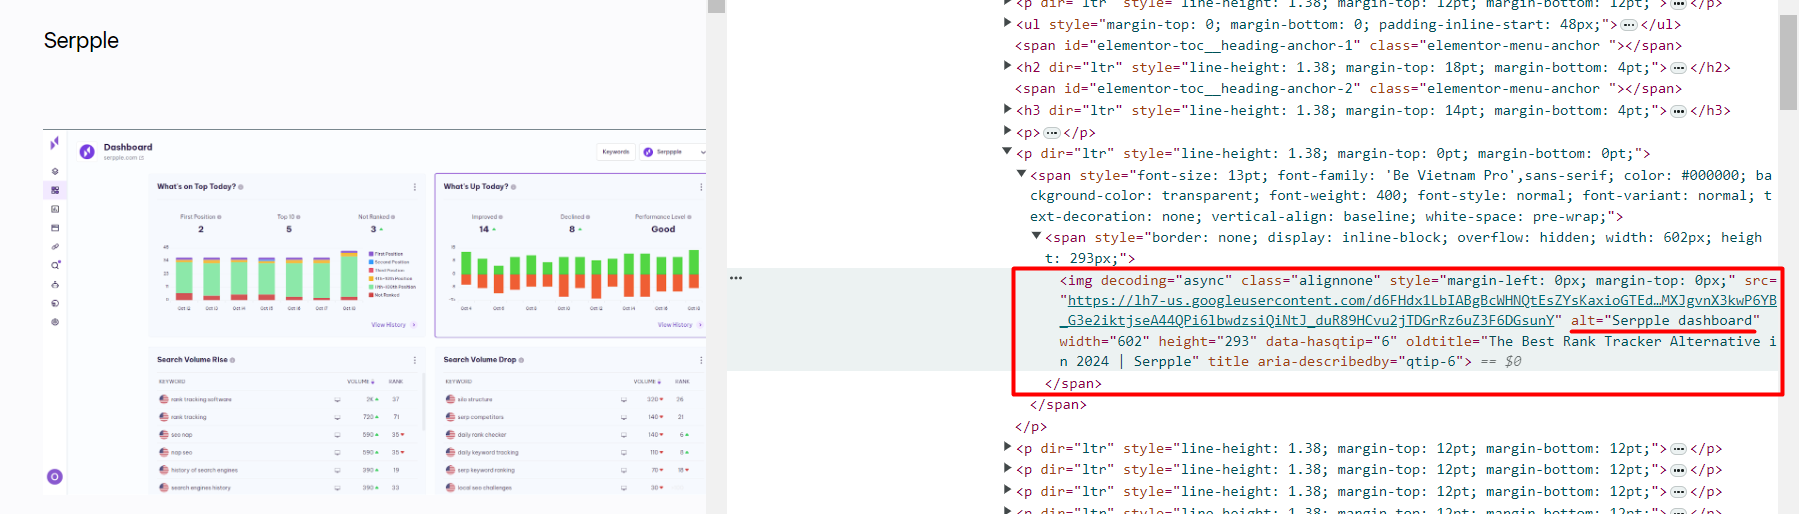Select the span with id elementor-toc__heading-anchor-2

click(1349, 88)
